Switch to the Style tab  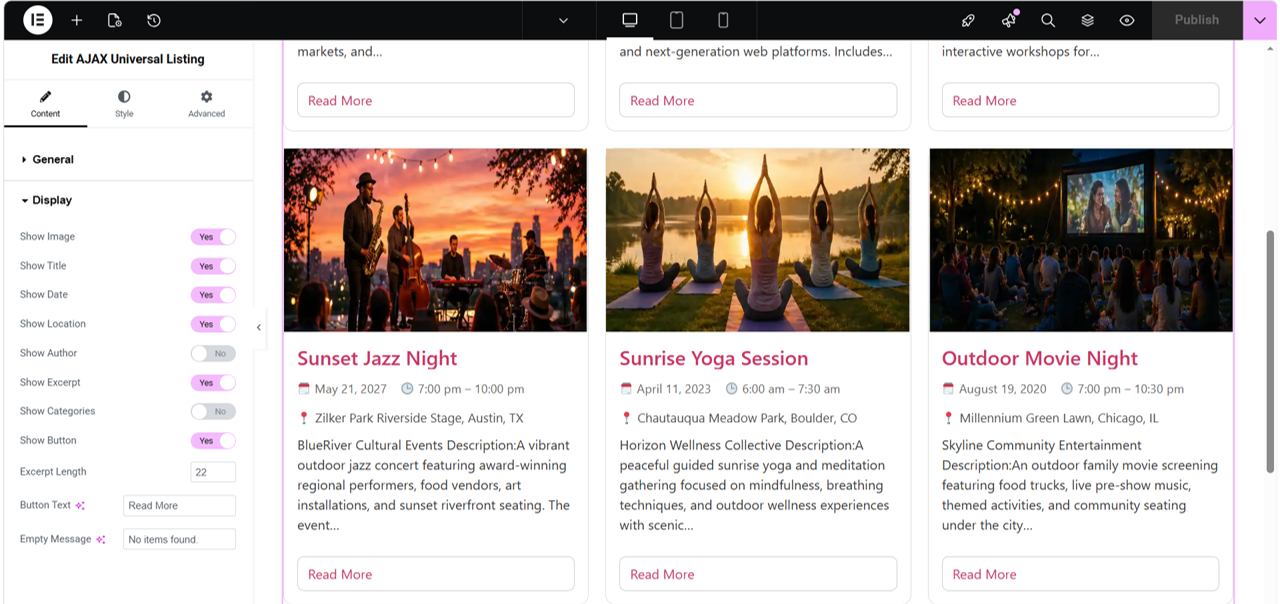[124, 104]
